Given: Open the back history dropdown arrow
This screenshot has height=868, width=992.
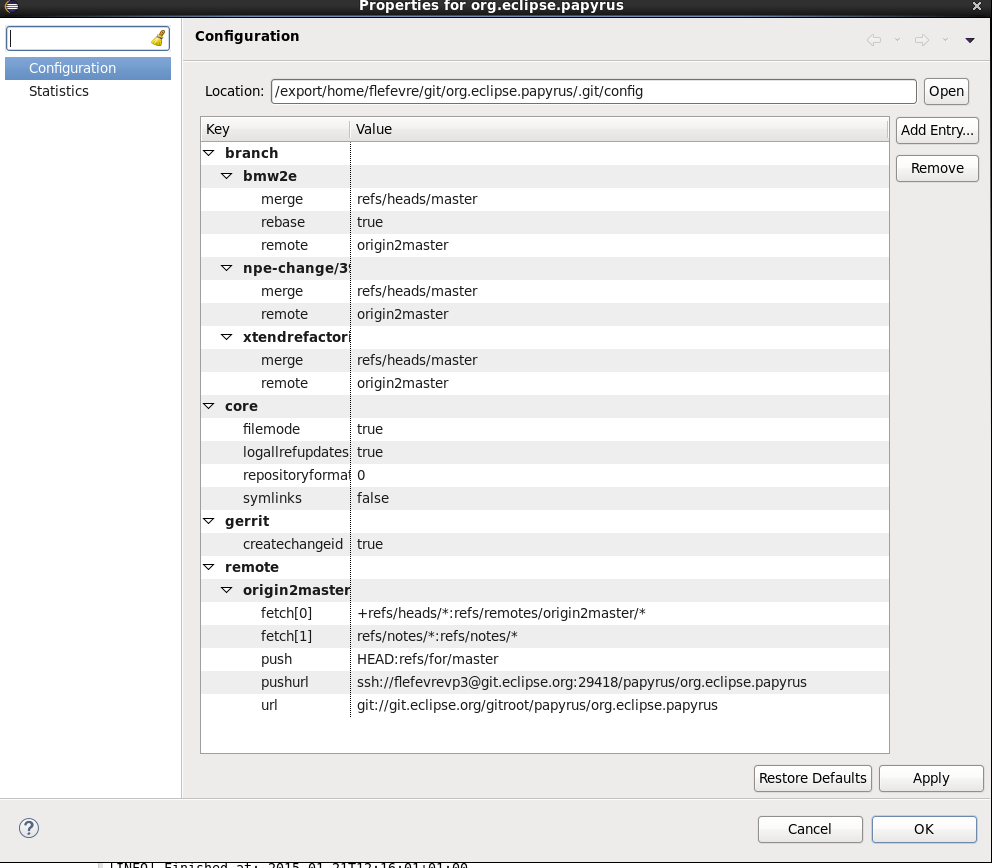Looking at the screenshot, I should point(897,40).
